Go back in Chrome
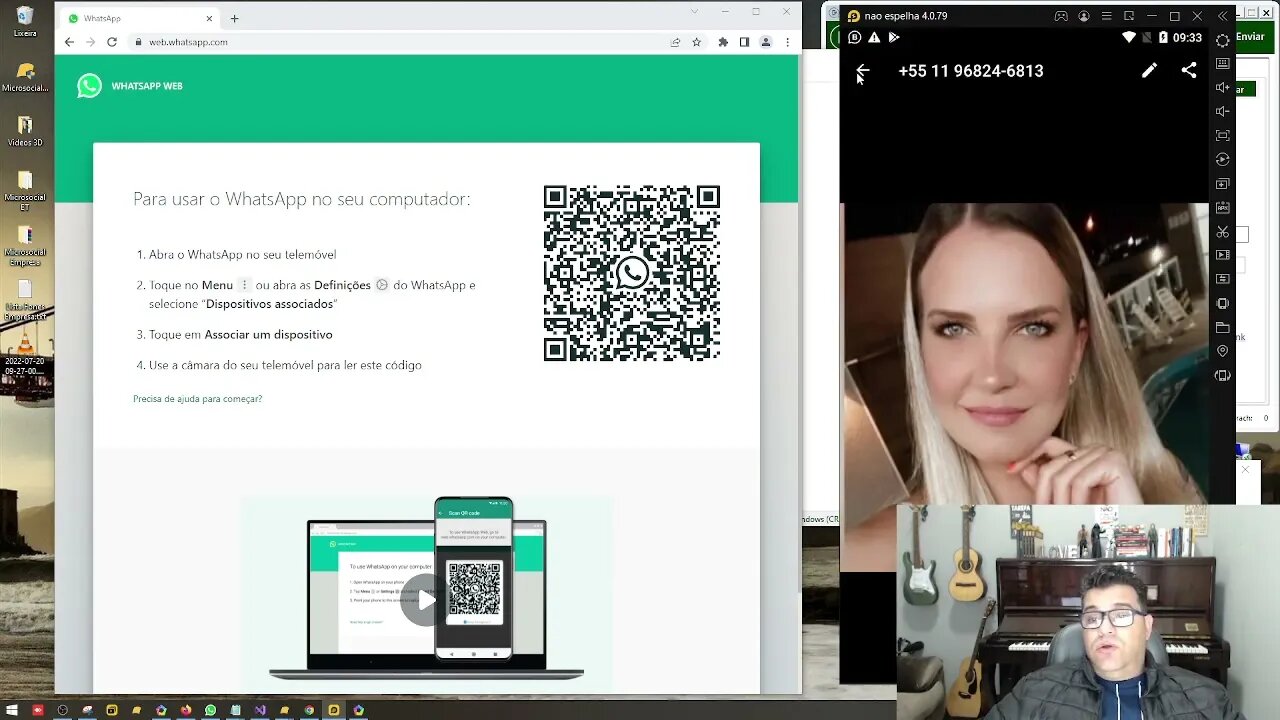The width and height of the screenshot is (1280, 720). click(x=69, y=42)
